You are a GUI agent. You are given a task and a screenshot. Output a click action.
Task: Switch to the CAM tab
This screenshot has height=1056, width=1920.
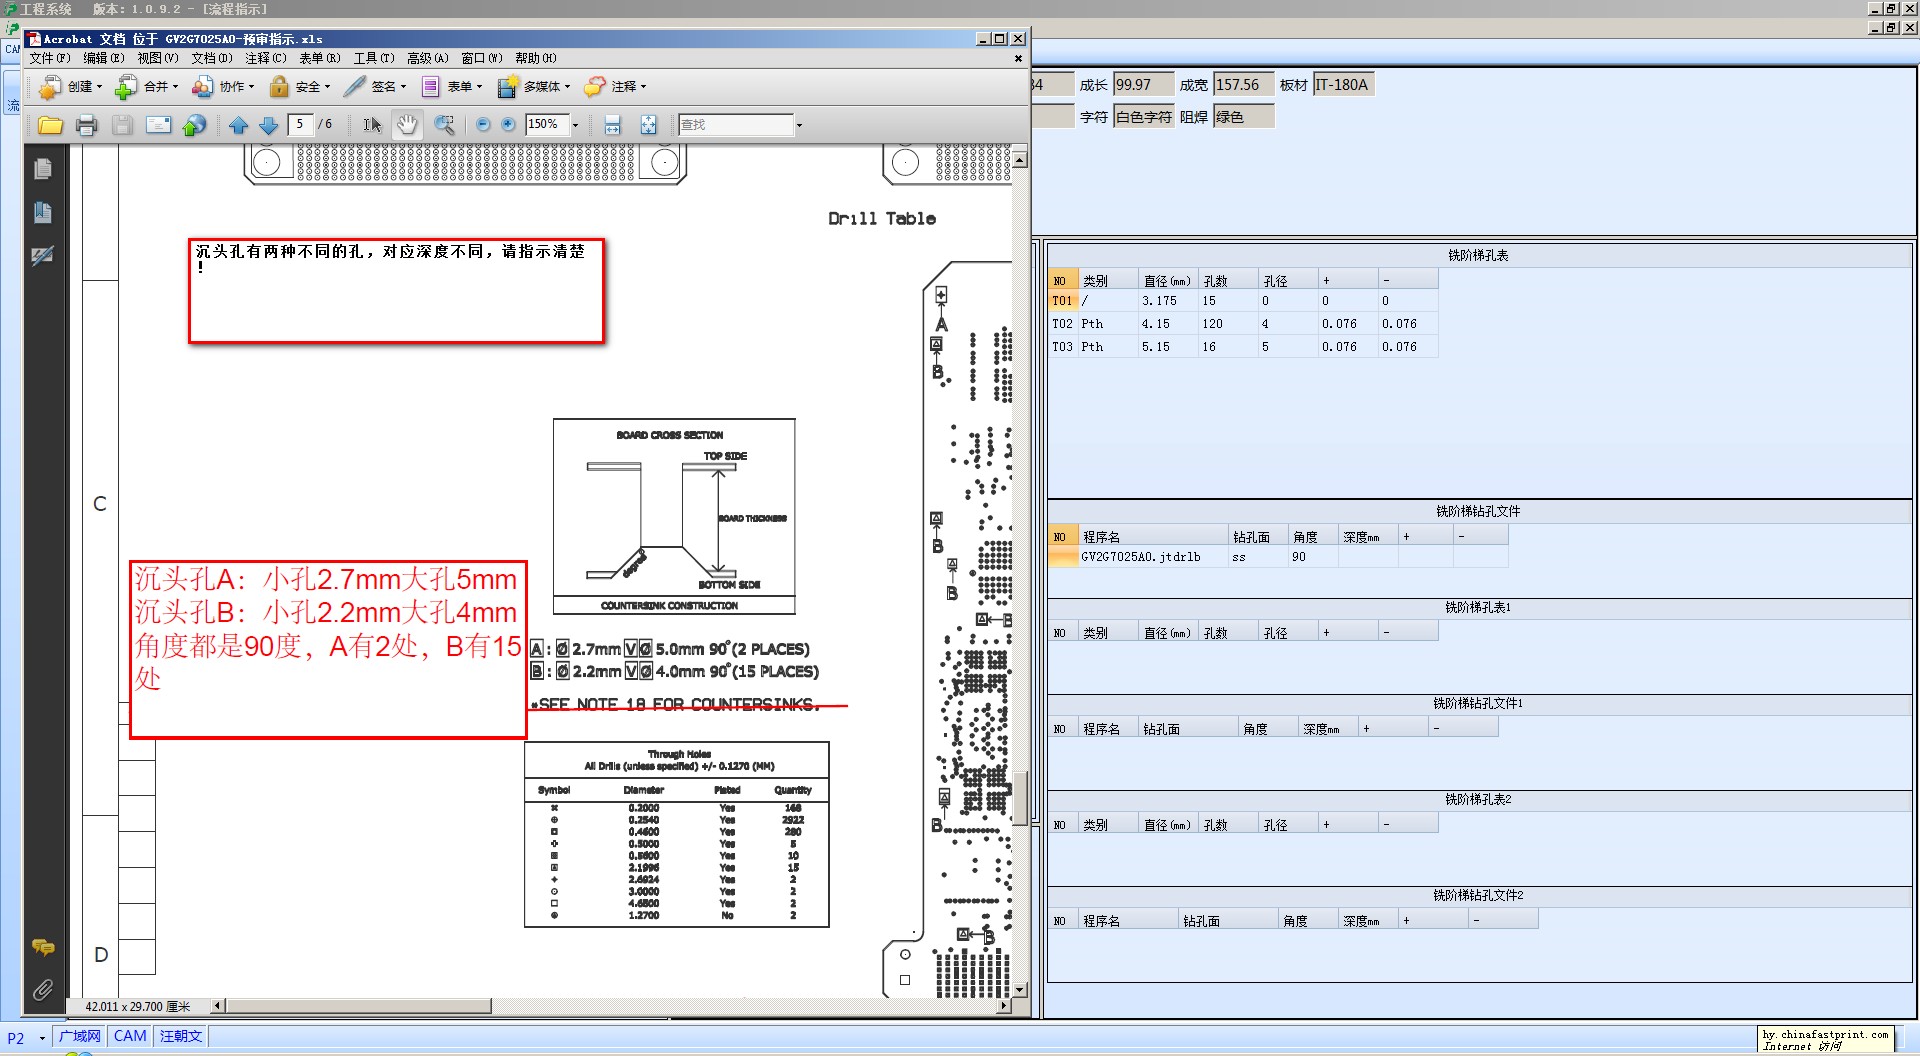click(130, 1036)
